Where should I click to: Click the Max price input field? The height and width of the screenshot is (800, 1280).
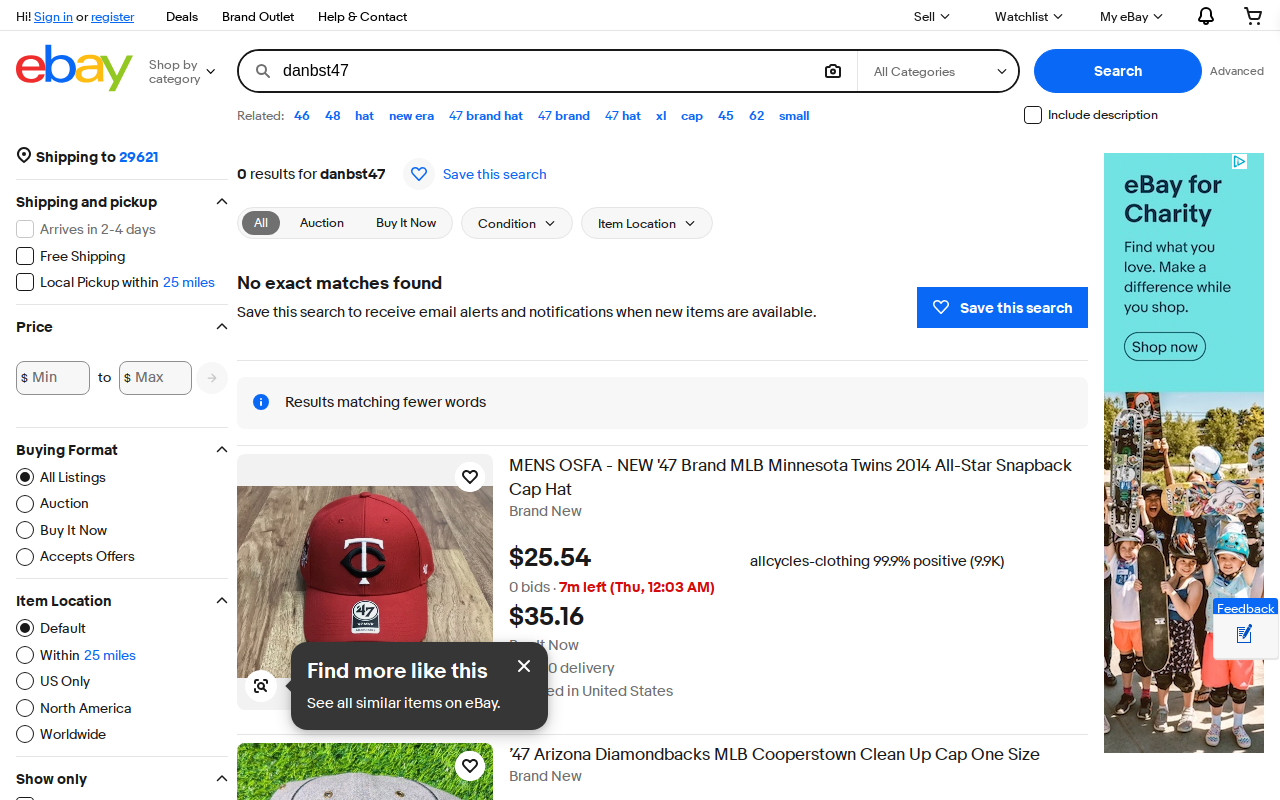pos(155,378)
